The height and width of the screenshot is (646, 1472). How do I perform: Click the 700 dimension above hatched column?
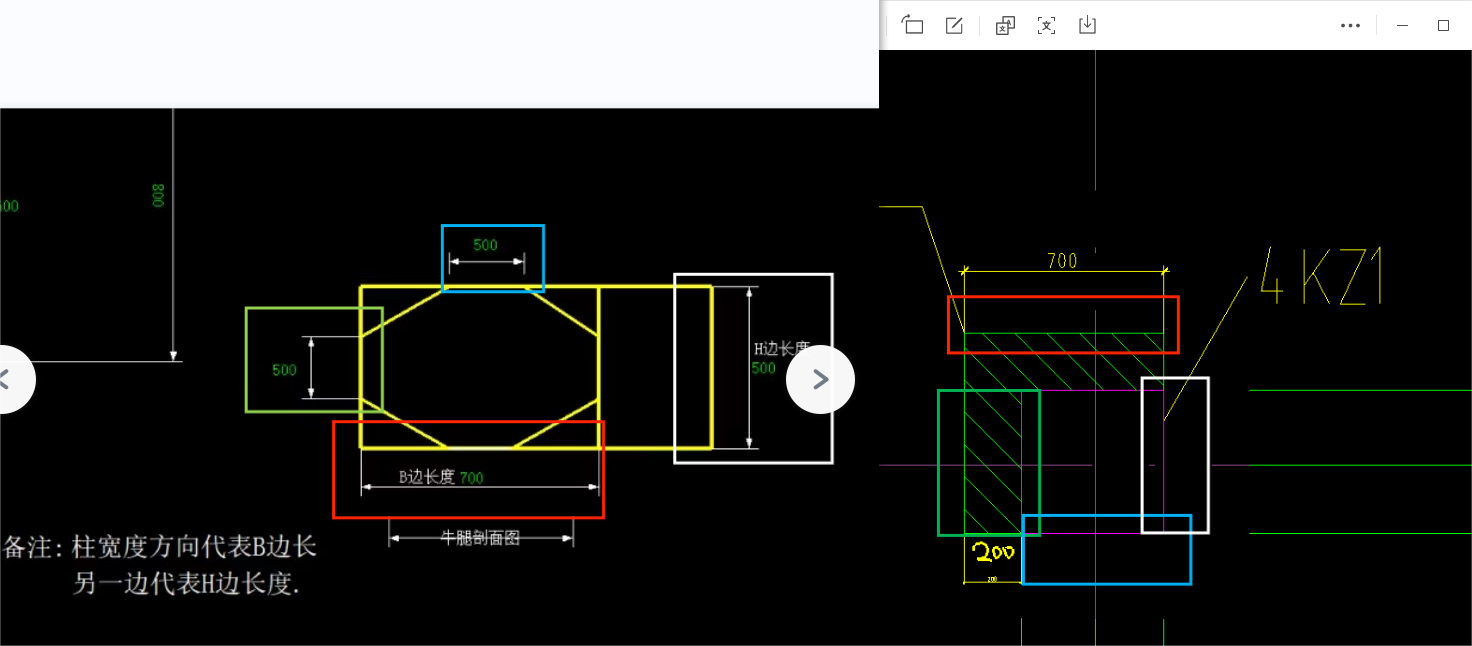1062,261
